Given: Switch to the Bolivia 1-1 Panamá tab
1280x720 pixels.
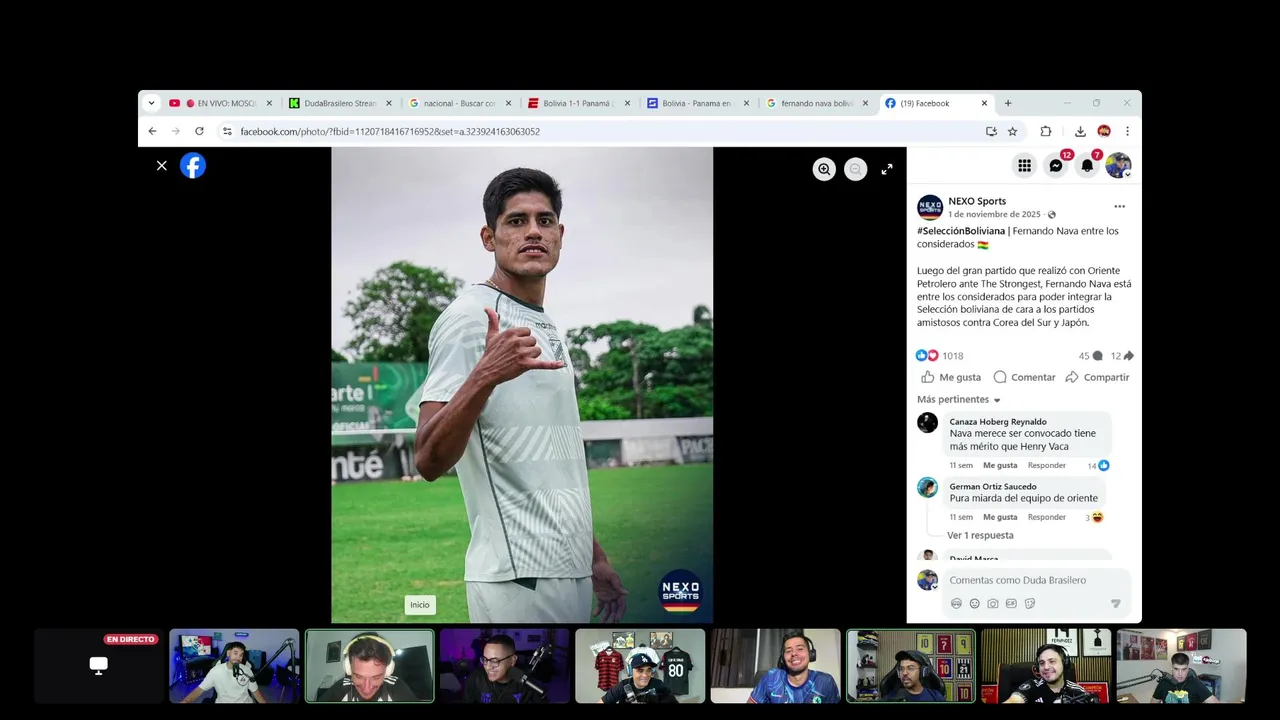Looking at the screenshot, I should click(578, 103).
